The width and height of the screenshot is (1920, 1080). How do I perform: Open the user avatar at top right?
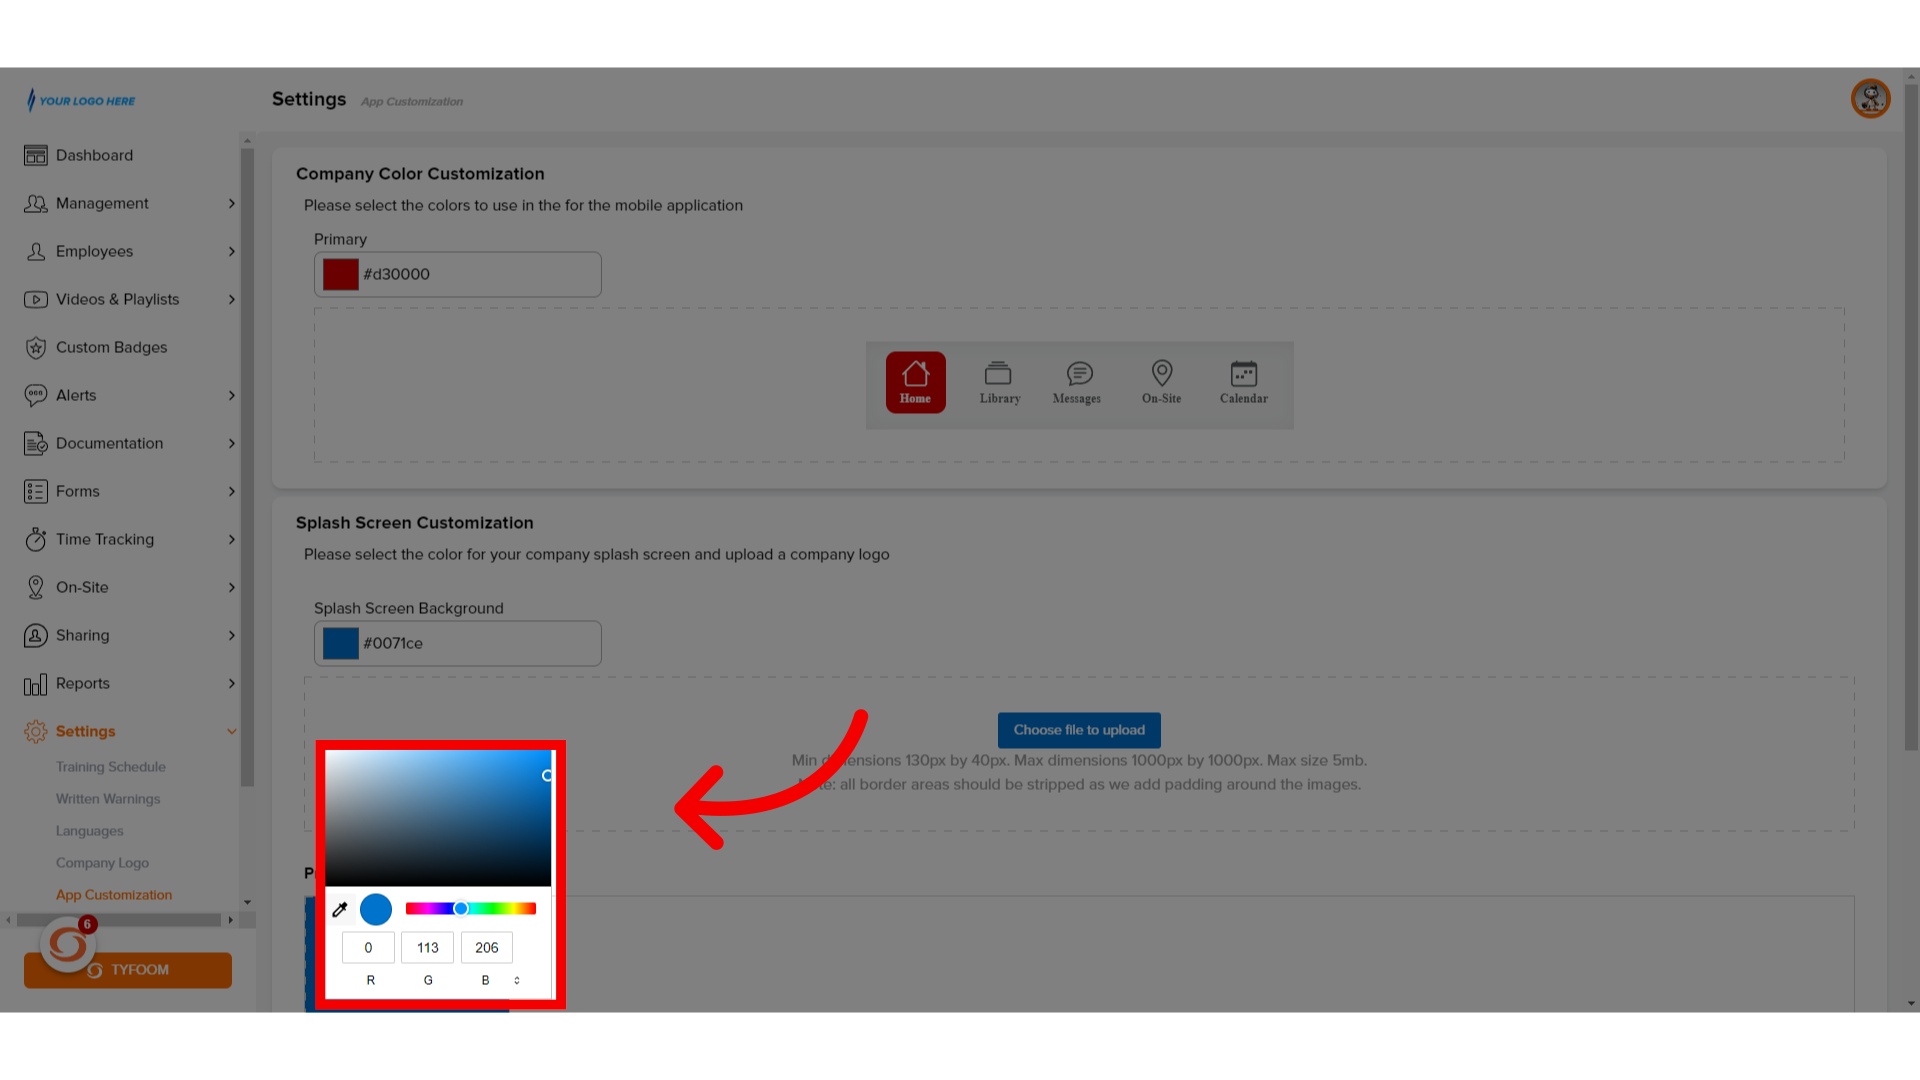tap(1870, 99)
